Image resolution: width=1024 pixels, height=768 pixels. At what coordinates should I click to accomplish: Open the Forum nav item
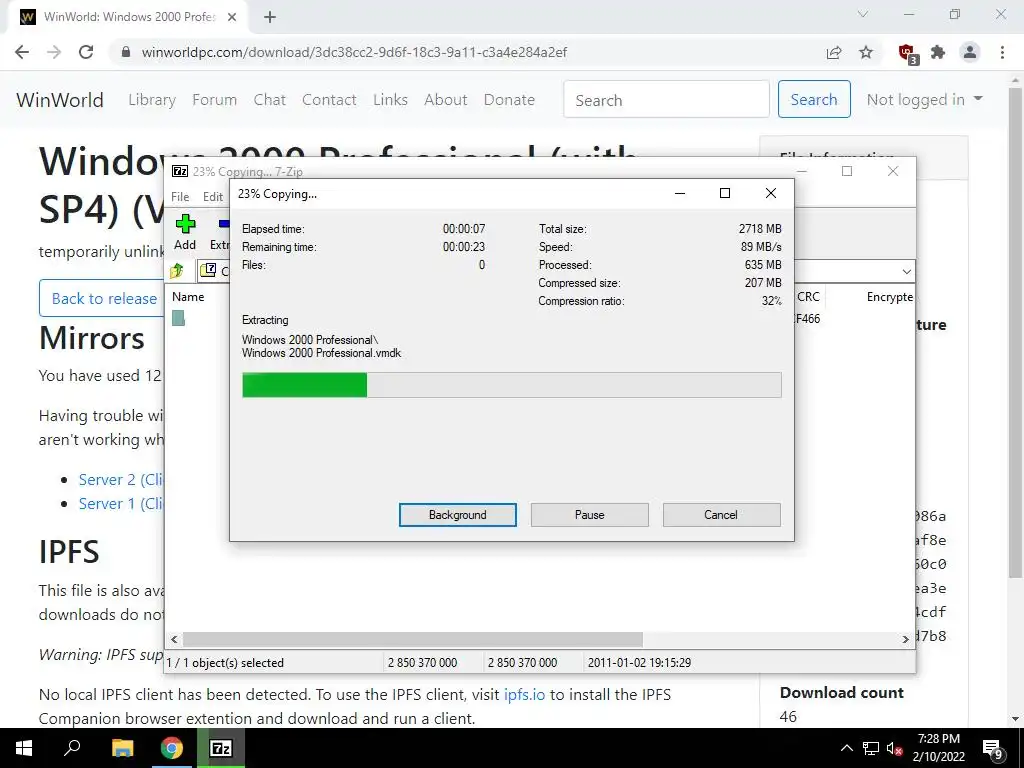(214, 100)
